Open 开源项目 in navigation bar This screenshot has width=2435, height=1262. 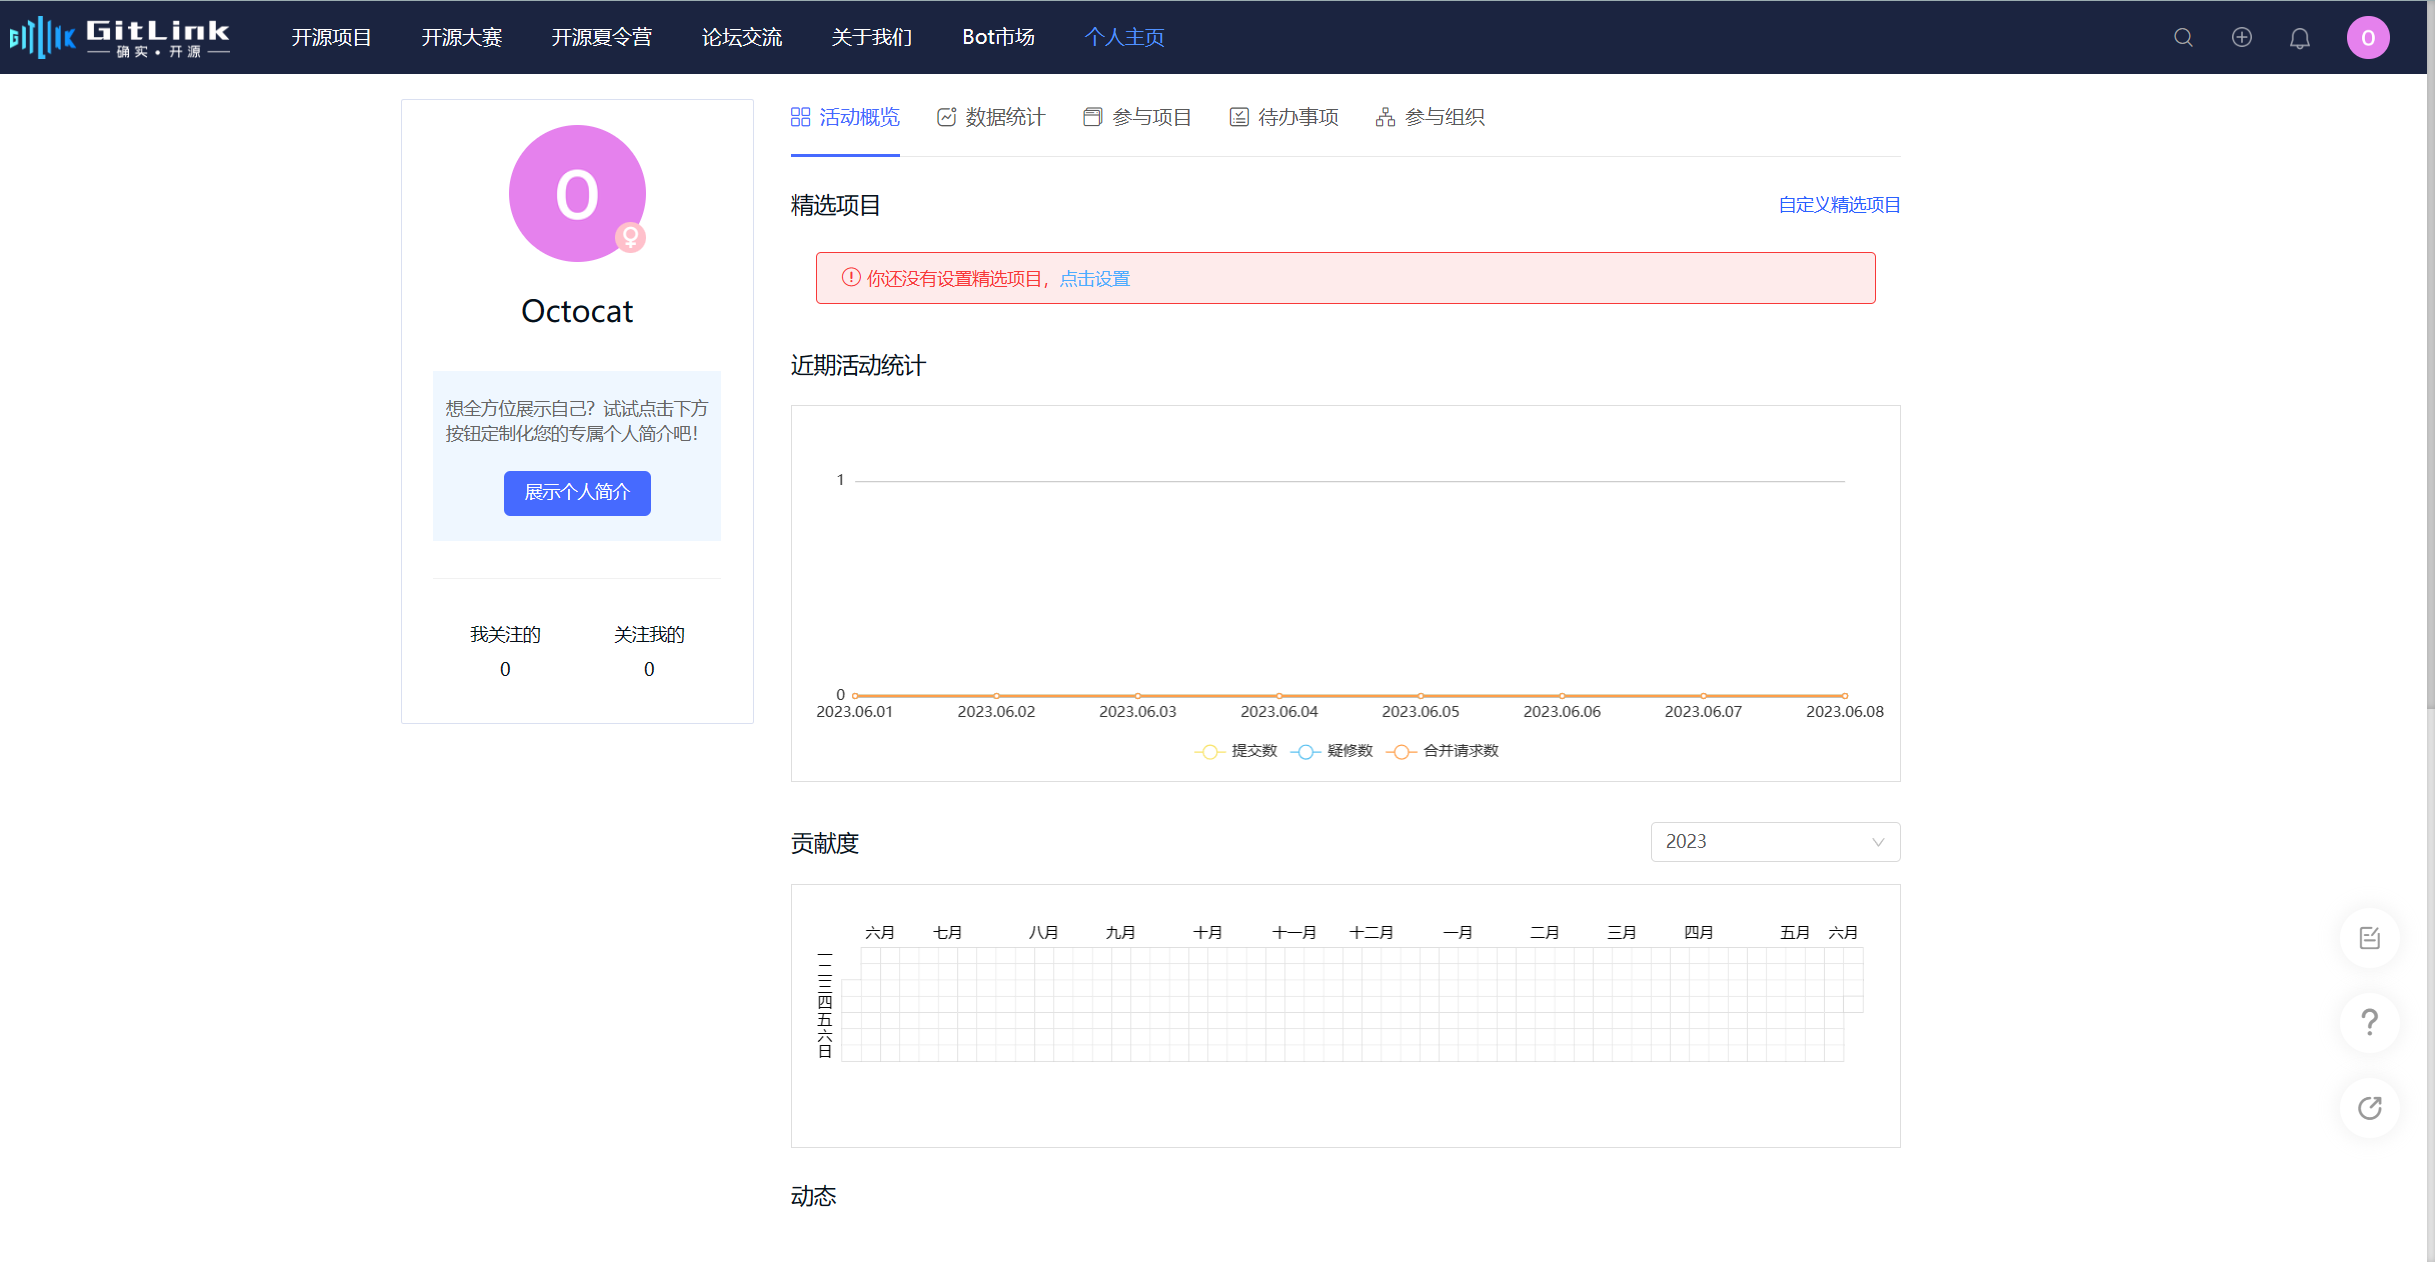(x=331, y=38)
